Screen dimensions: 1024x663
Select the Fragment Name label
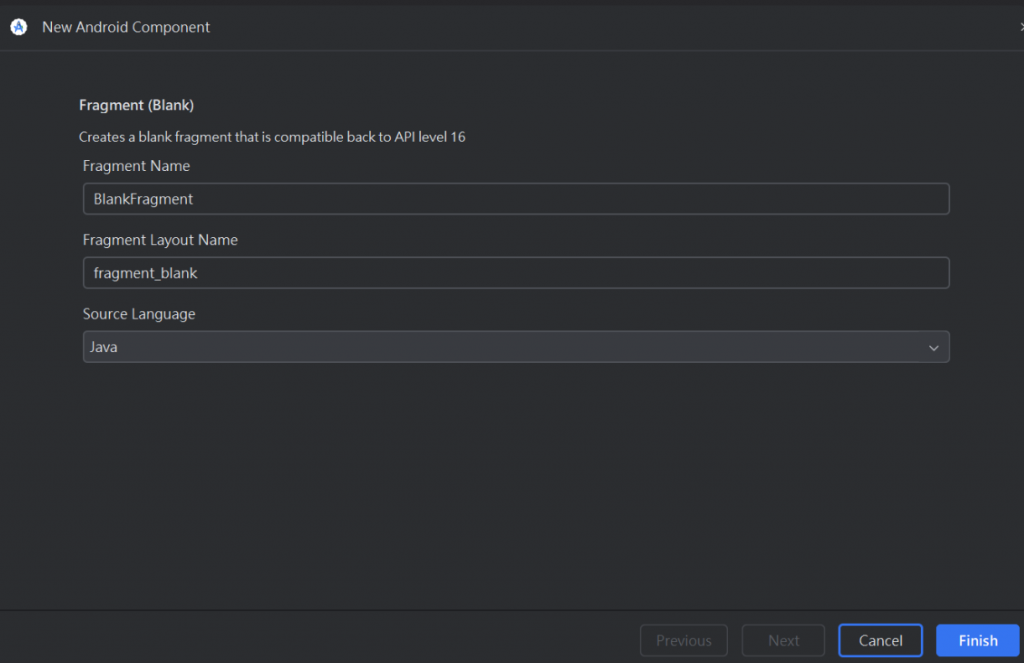[x=136, y=166]
